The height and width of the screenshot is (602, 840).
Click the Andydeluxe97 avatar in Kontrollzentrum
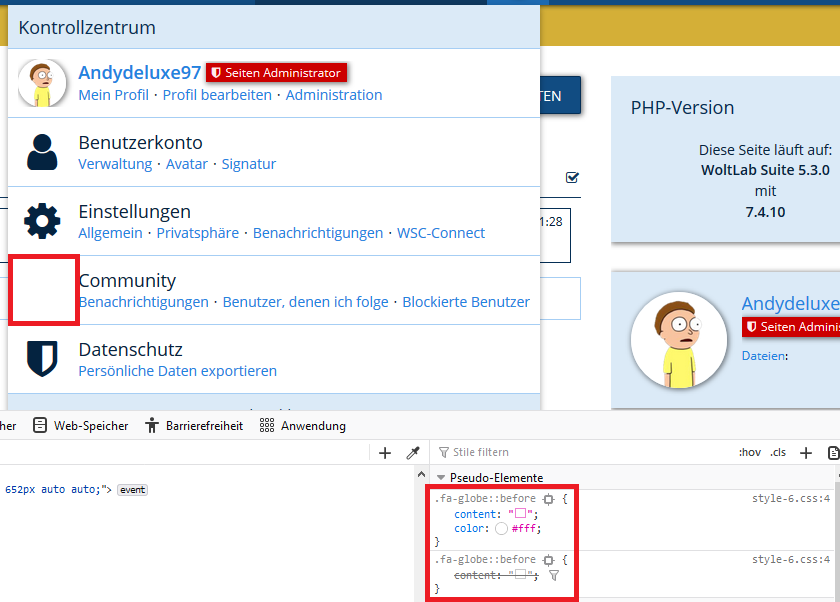click(42, 83)
